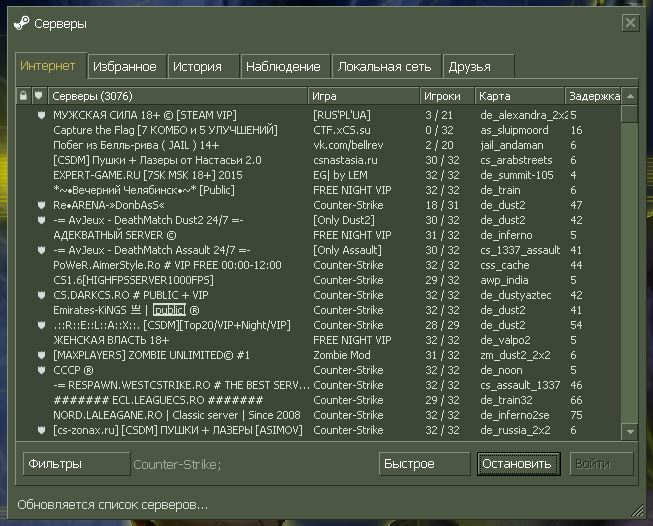Click map name as_sluipmoord
653x526 pixels.
click(514, 130)
